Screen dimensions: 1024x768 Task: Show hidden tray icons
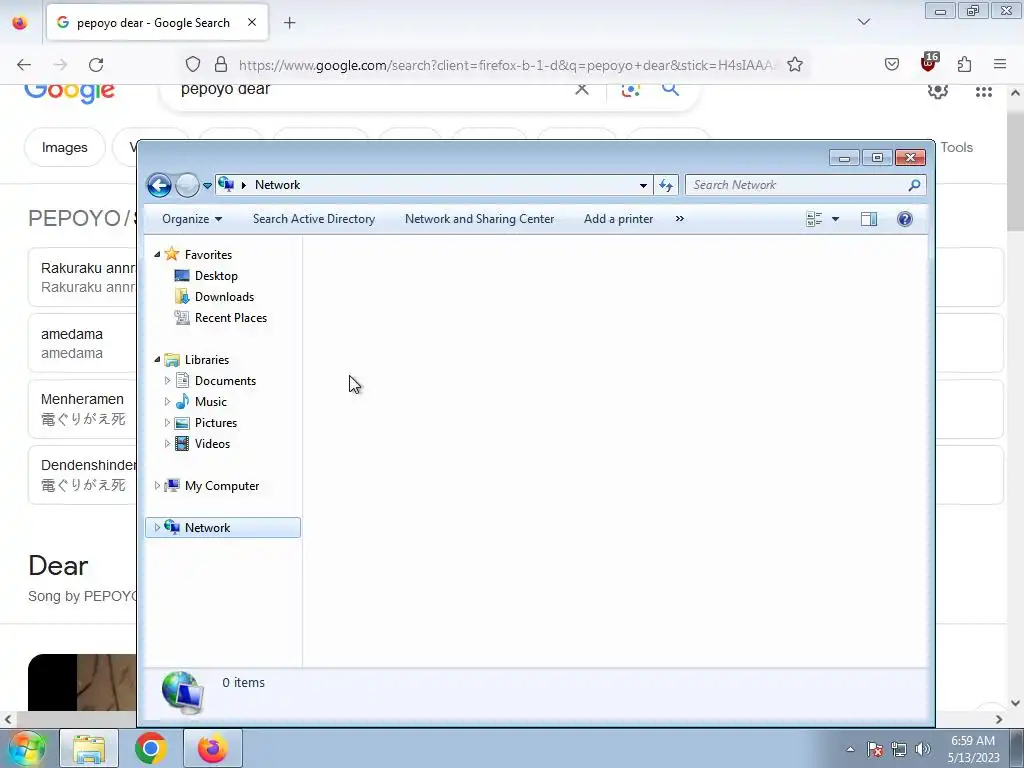[x=850, y=749]
